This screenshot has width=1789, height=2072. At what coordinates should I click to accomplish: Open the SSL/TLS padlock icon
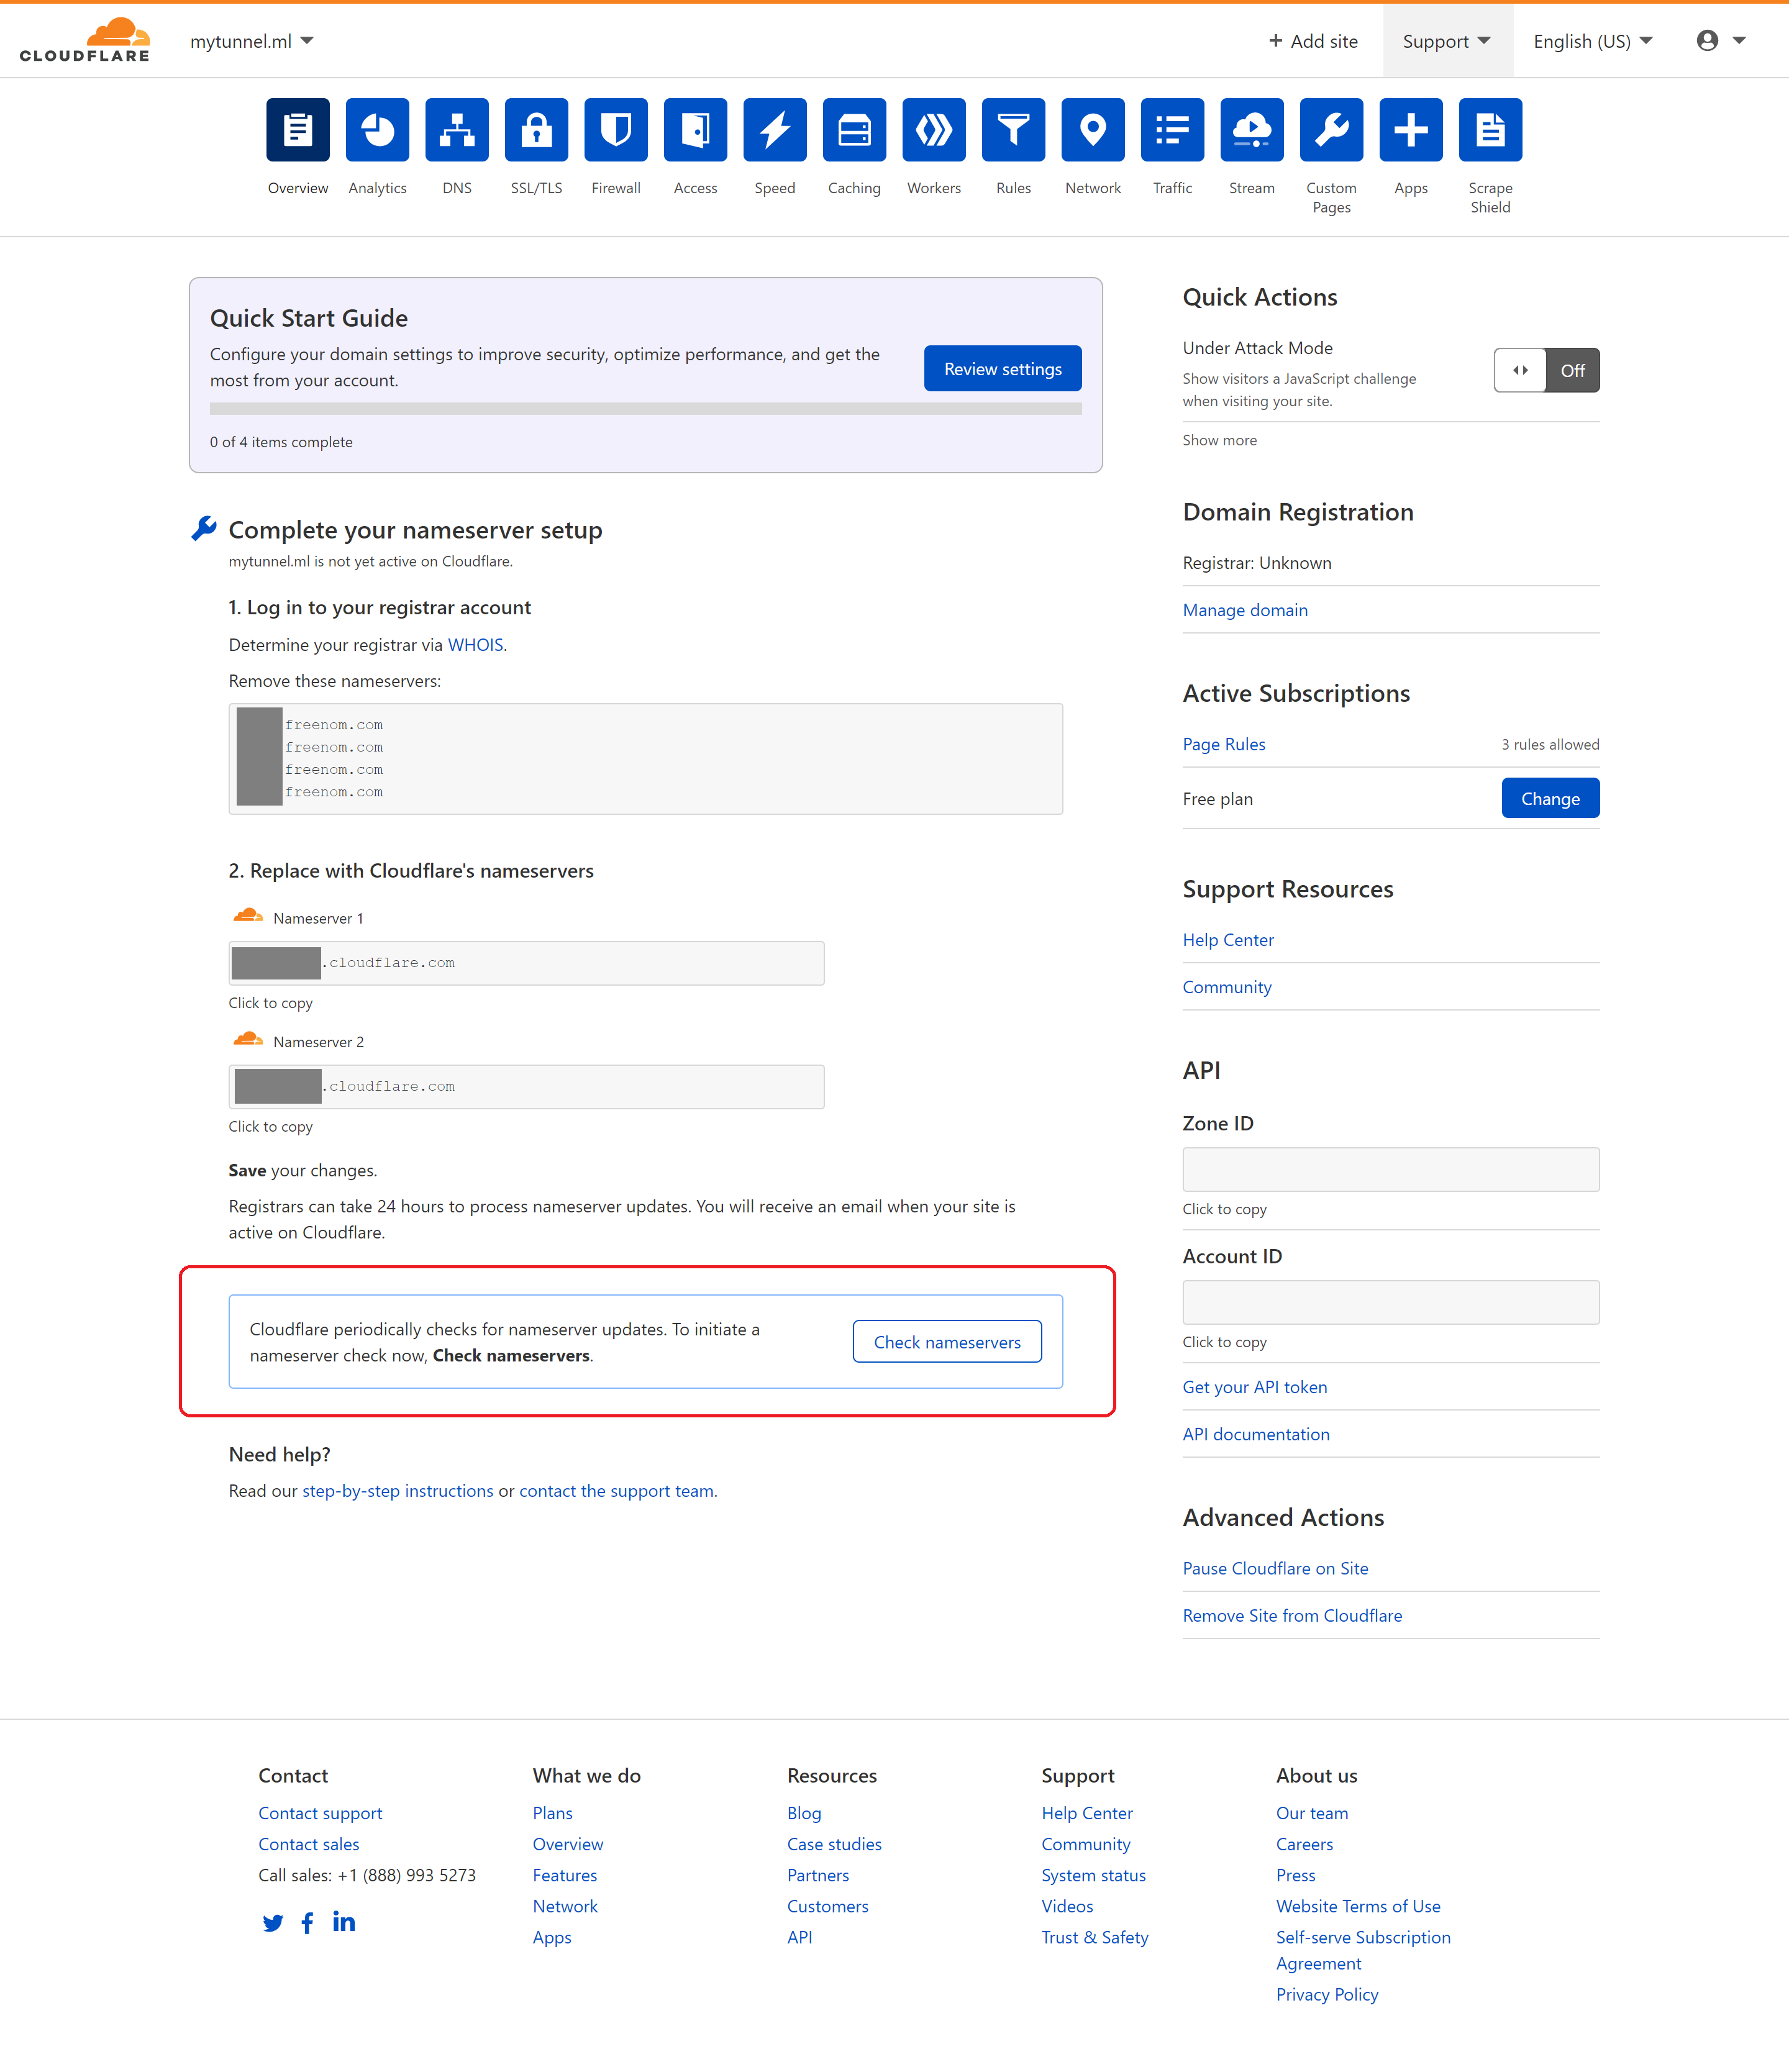click(x=536, y=130)
